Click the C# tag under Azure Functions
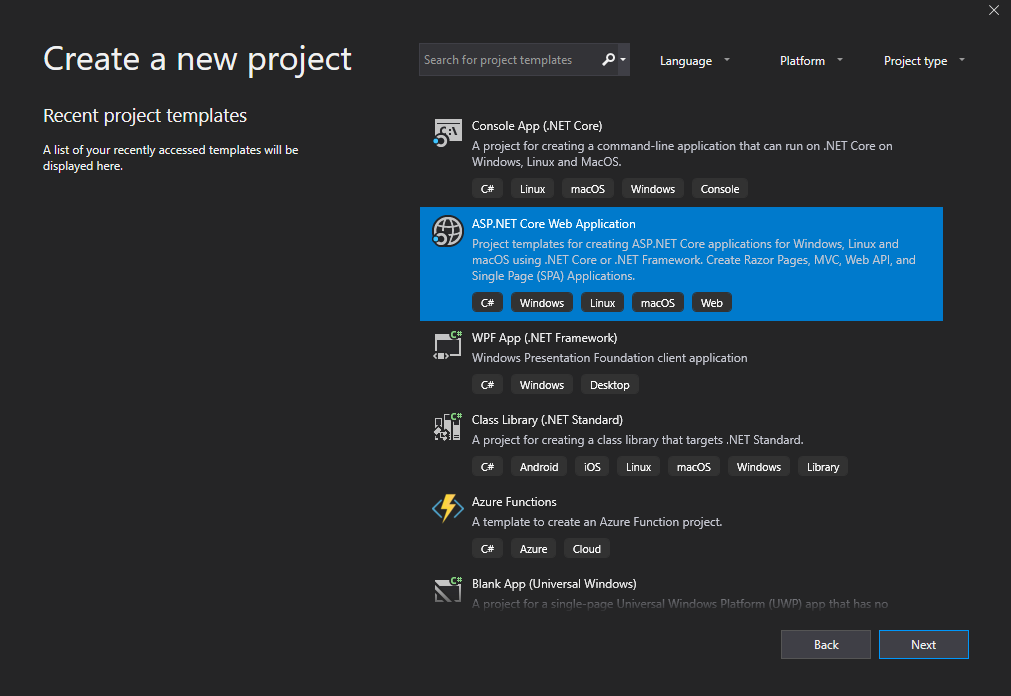The image size is (1011, 696). click(487, 549)
